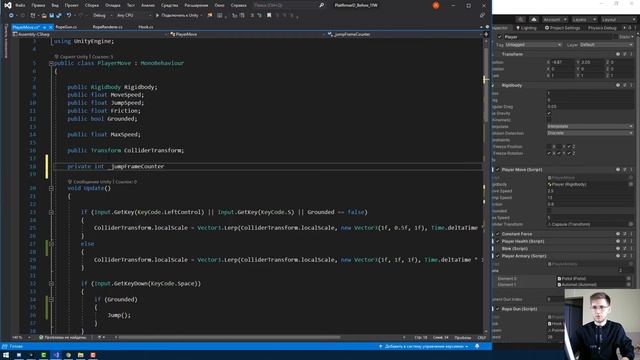This screenshot has width=640, height=360.
Task: Click the code editor vertical scrollbar
Action: pyautogui.click(x=486, y=86)
